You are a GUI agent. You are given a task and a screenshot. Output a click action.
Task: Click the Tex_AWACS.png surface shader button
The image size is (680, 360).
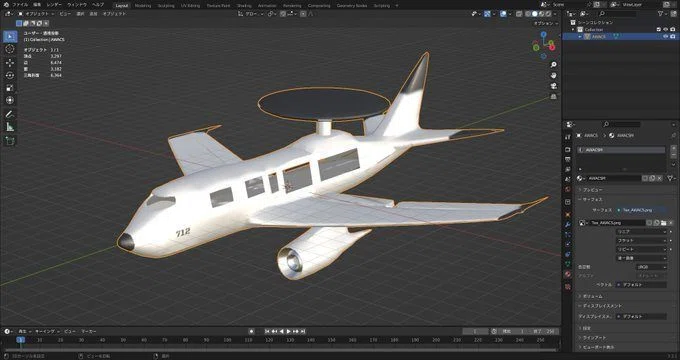(640, 210)
